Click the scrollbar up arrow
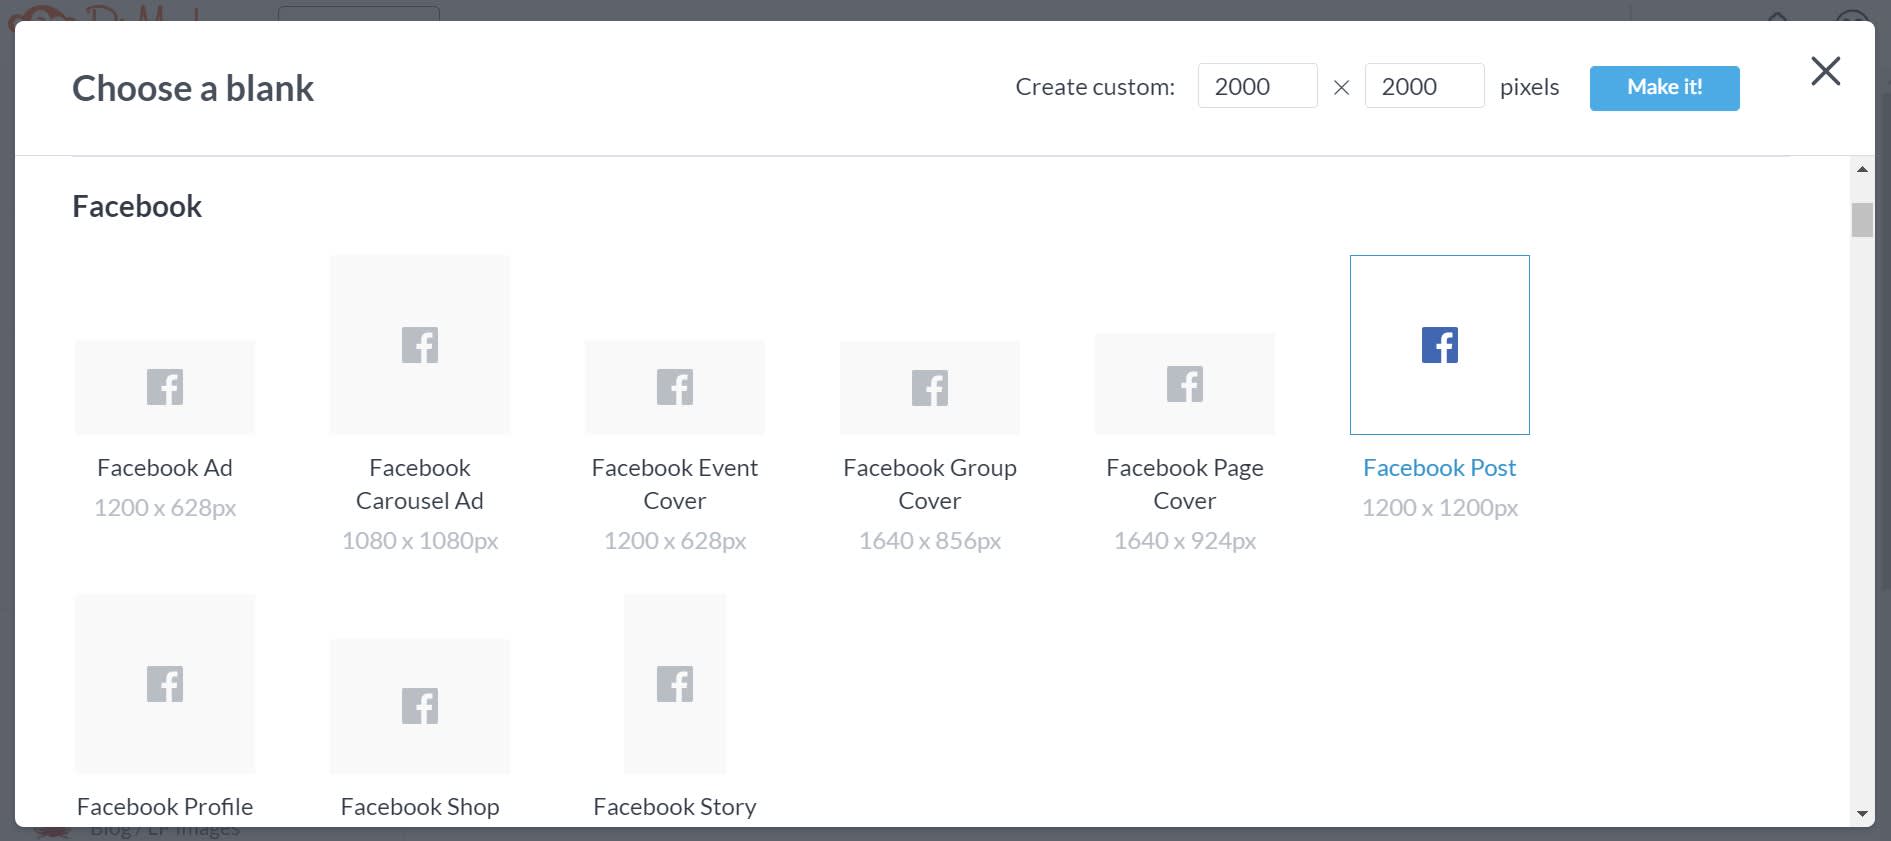The height and width of the screenshot is (841, 1891). click(1862, 169)
